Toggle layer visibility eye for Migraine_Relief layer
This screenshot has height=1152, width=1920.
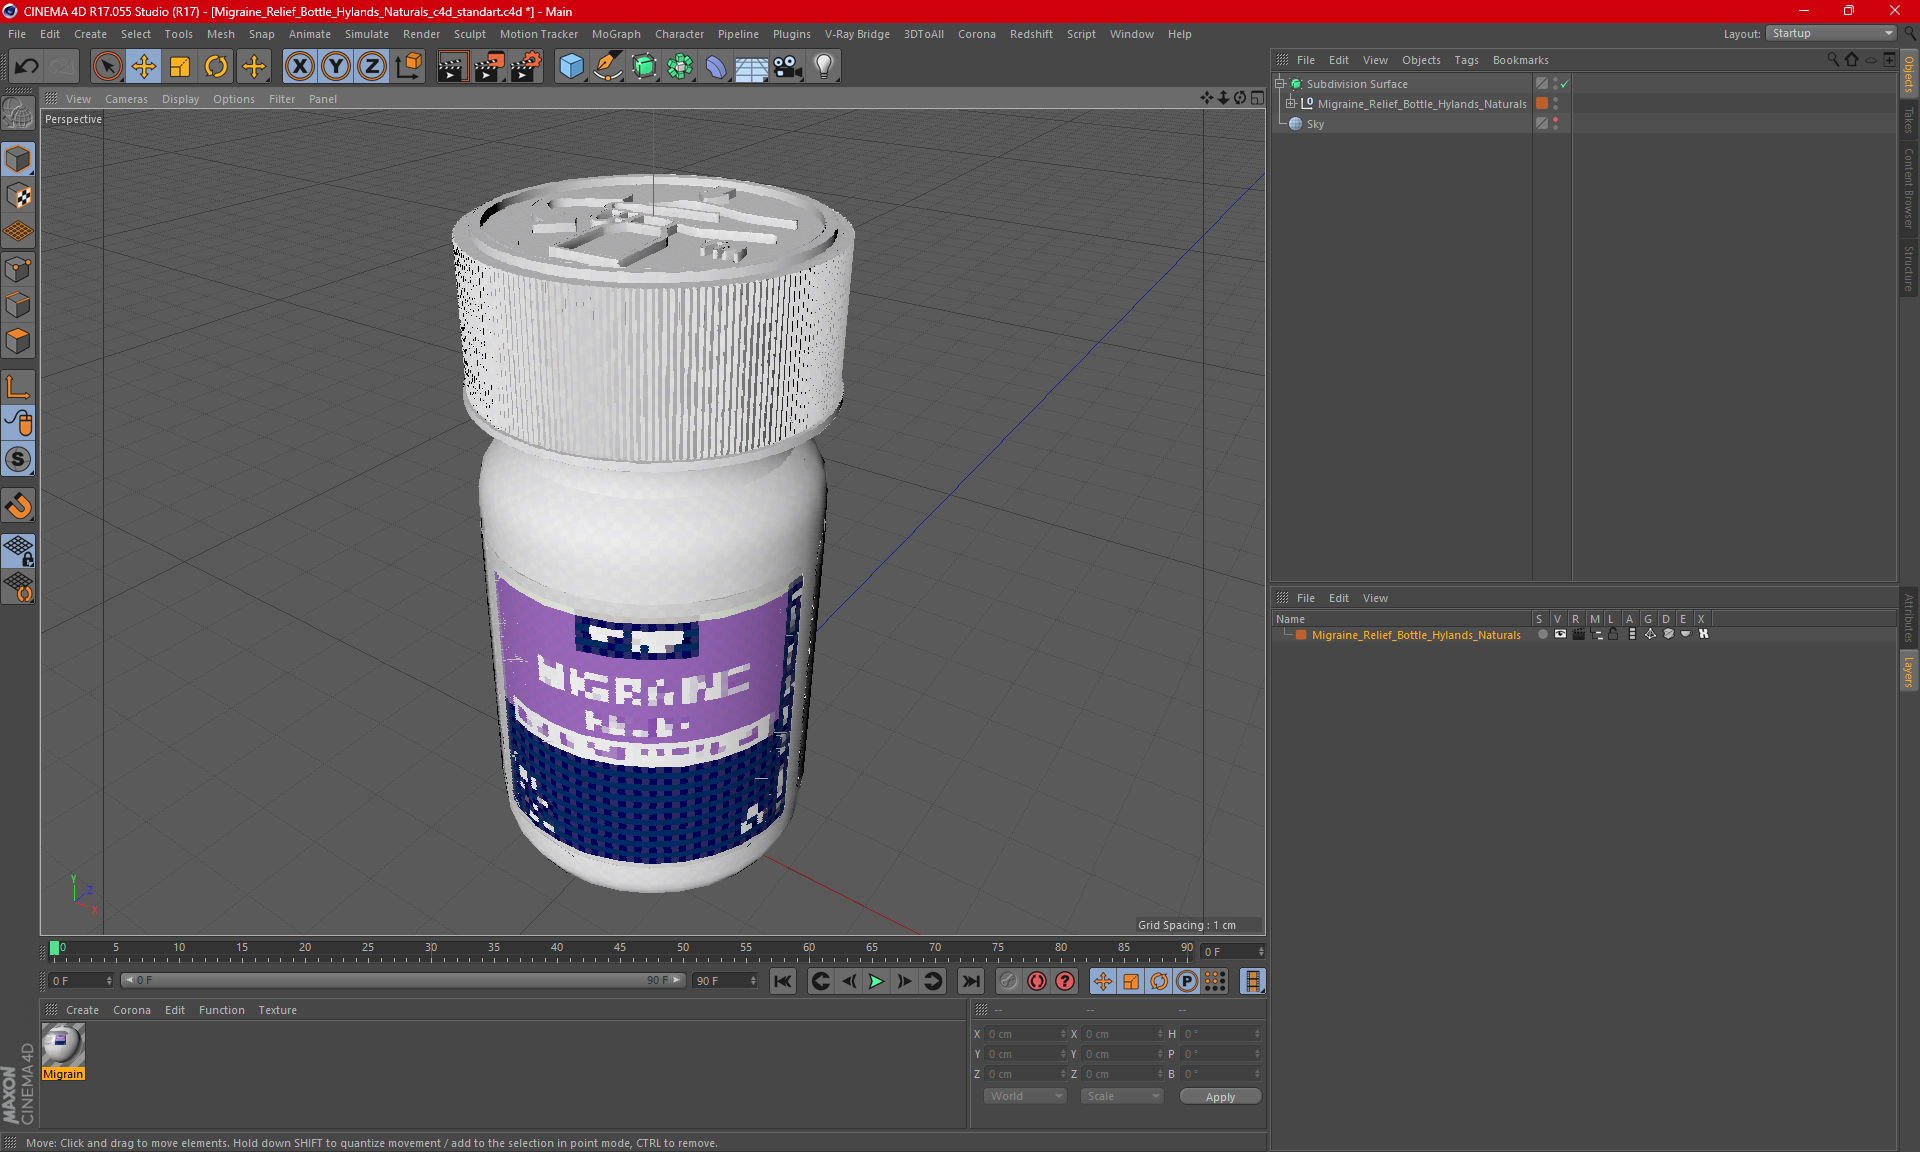1560,634
